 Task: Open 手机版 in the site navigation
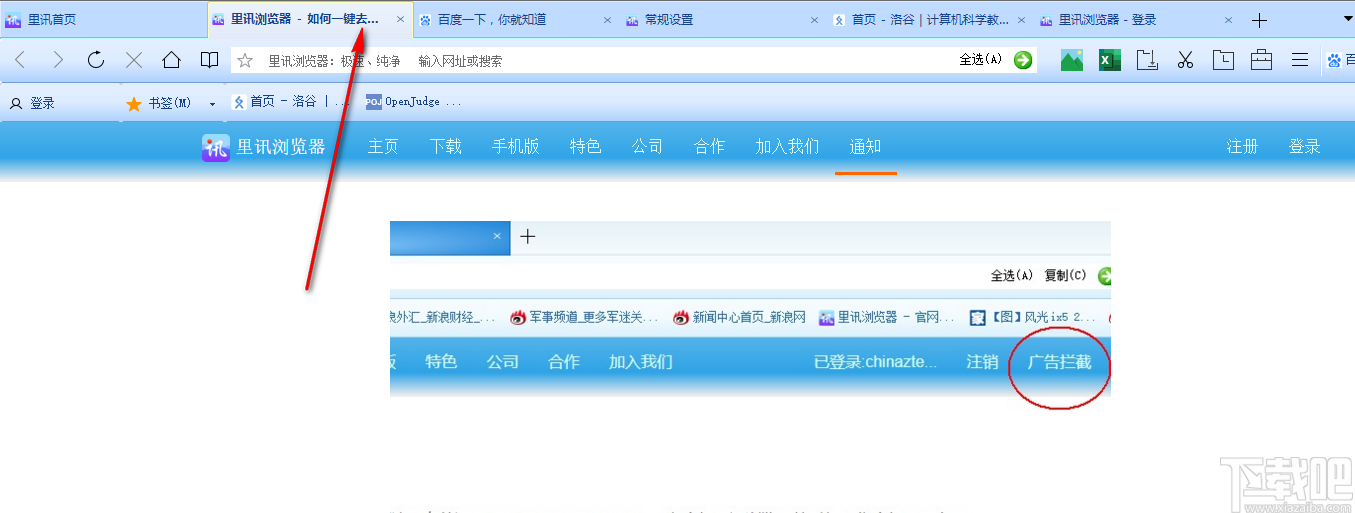515,147
